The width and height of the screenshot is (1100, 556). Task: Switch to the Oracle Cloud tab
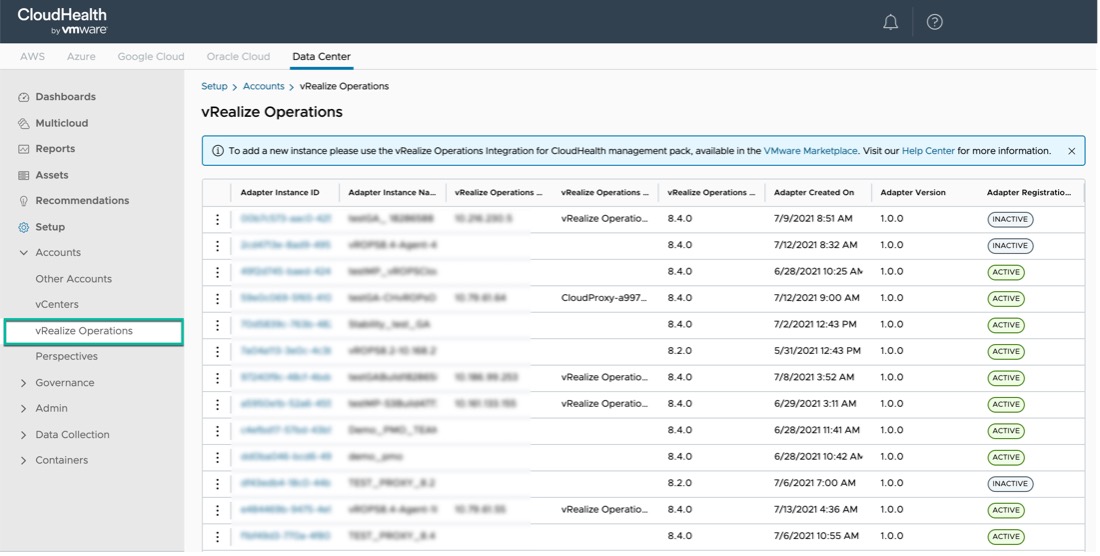point(239,57)
